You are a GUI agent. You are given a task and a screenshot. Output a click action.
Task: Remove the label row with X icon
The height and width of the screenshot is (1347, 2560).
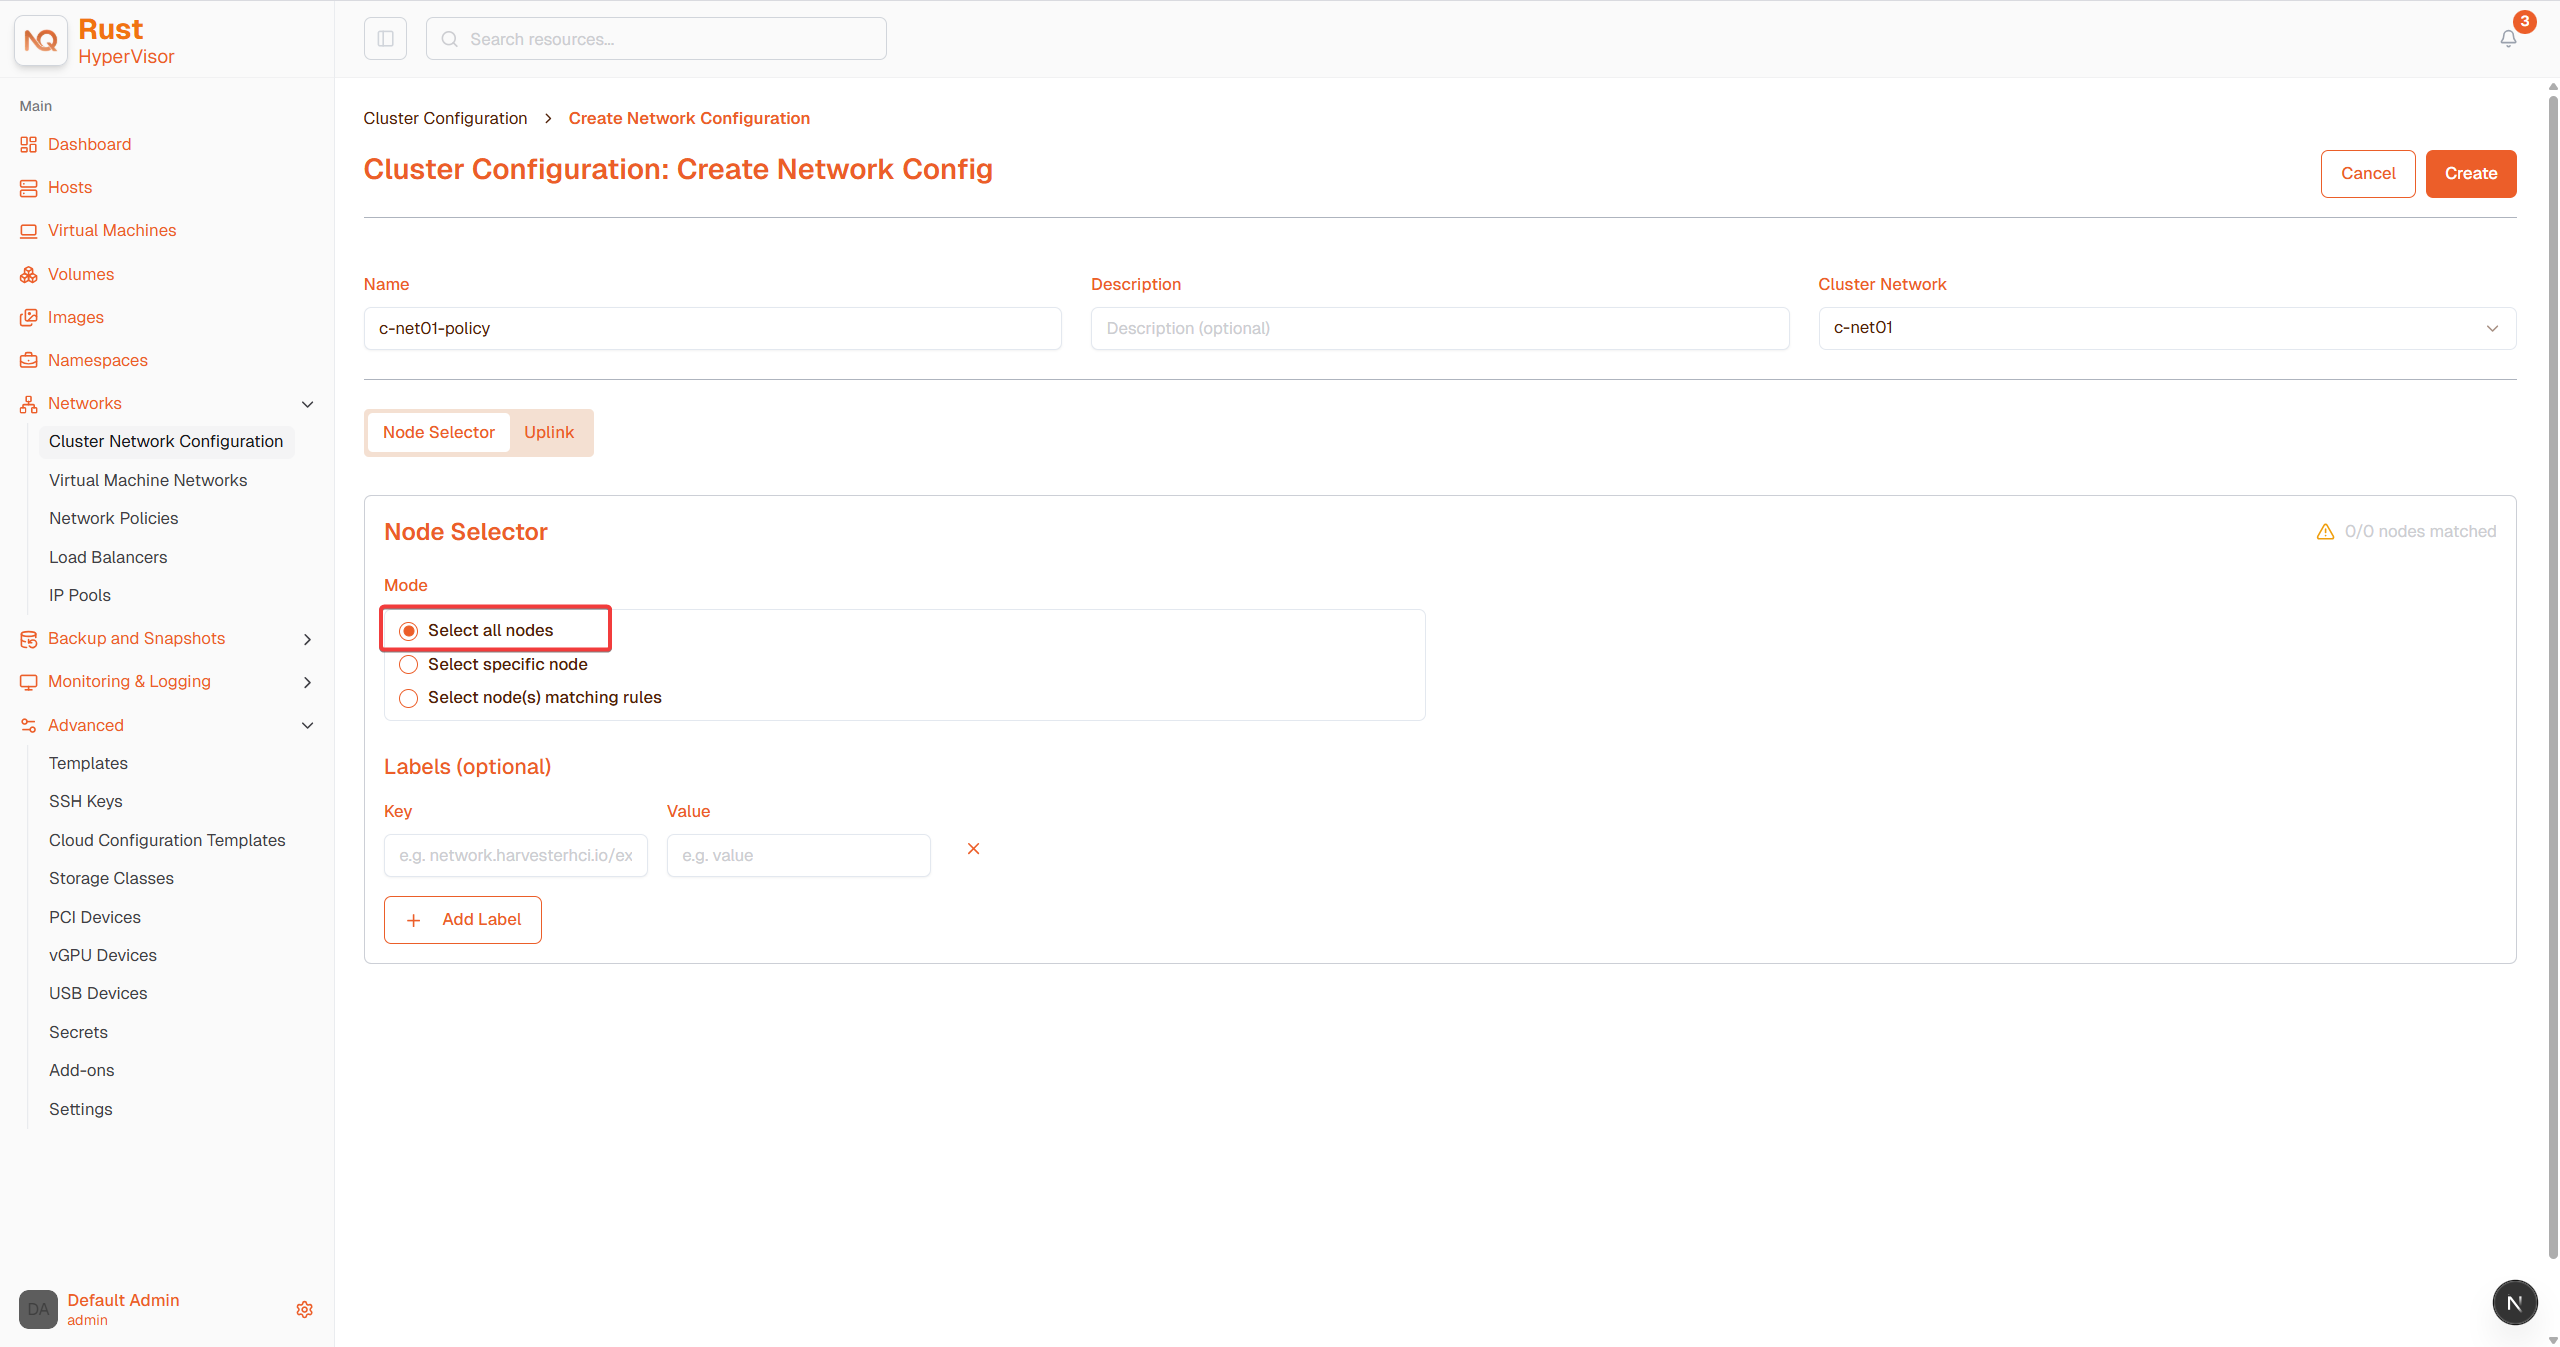(x=973, y=849)
